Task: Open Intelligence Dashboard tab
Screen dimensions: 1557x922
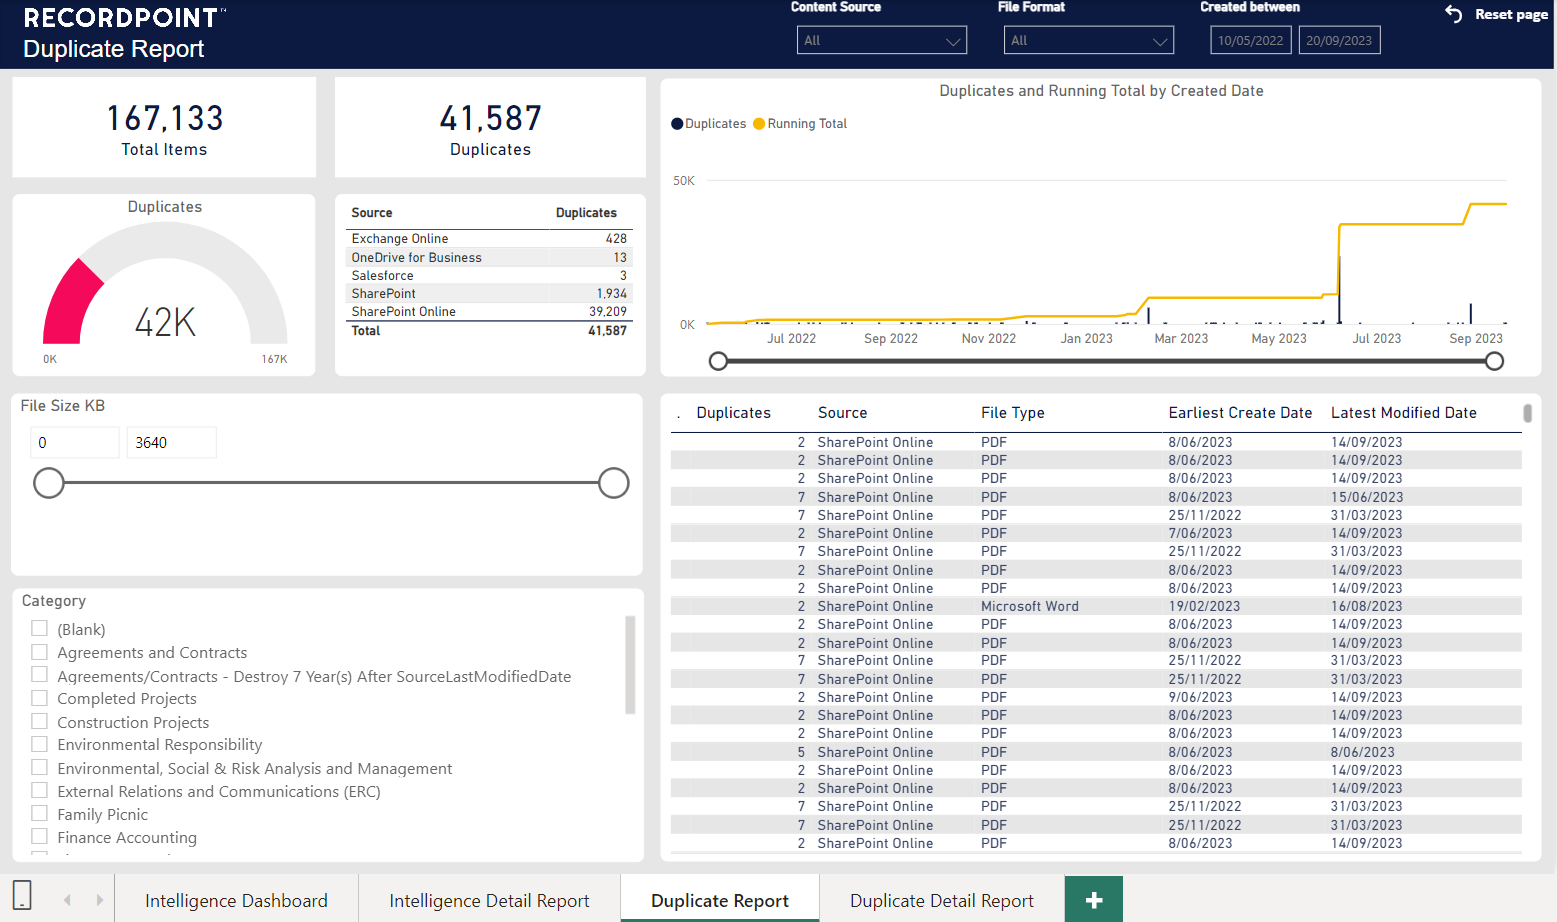Action: 236,900
